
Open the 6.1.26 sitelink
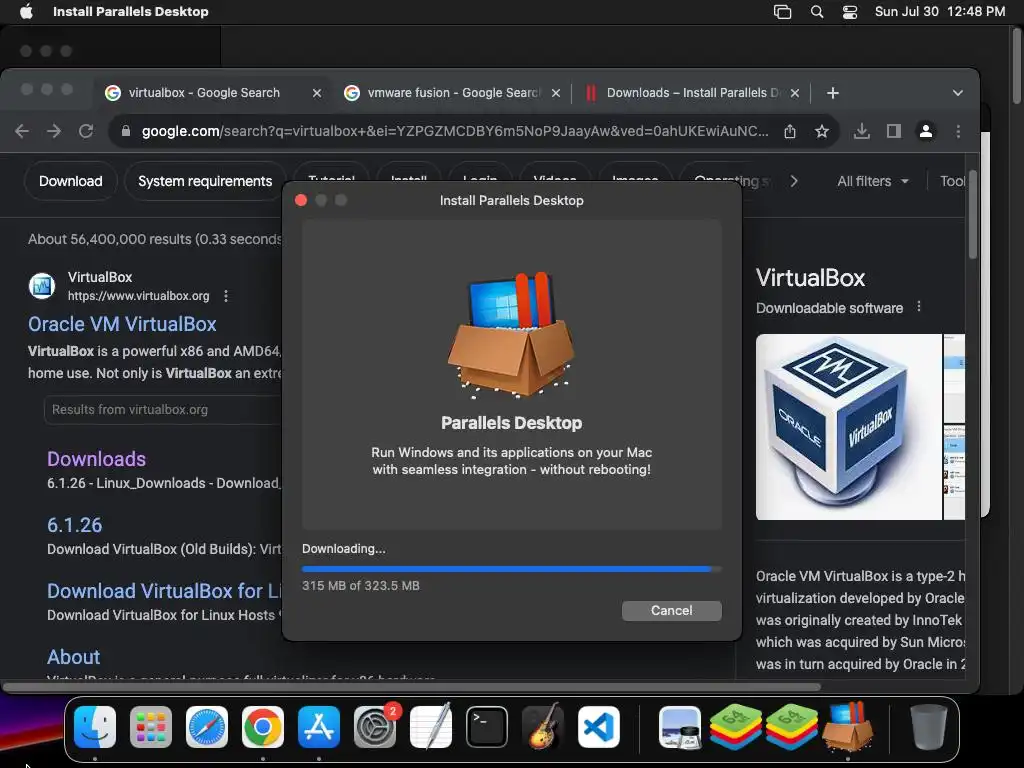(x=74, y=525)
